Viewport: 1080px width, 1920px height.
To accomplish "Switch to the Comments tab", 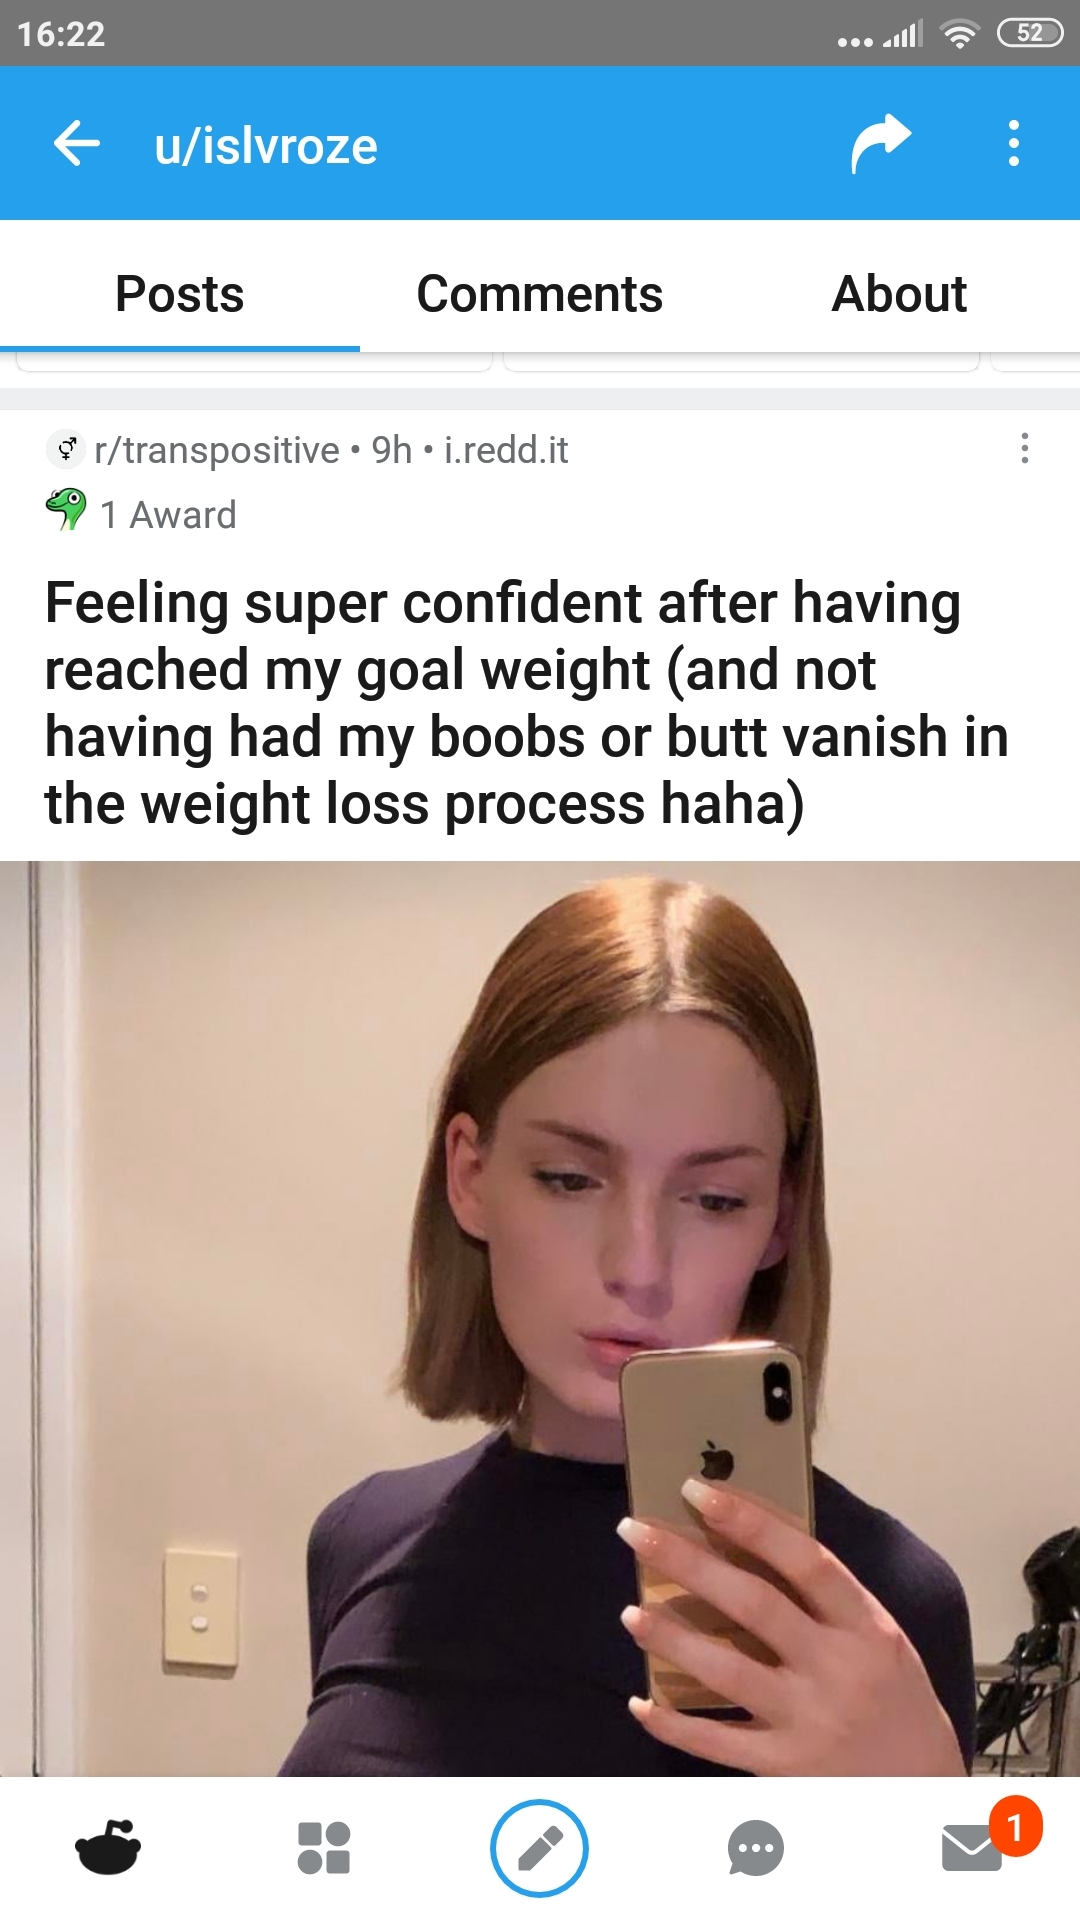I will coord(540,294).
